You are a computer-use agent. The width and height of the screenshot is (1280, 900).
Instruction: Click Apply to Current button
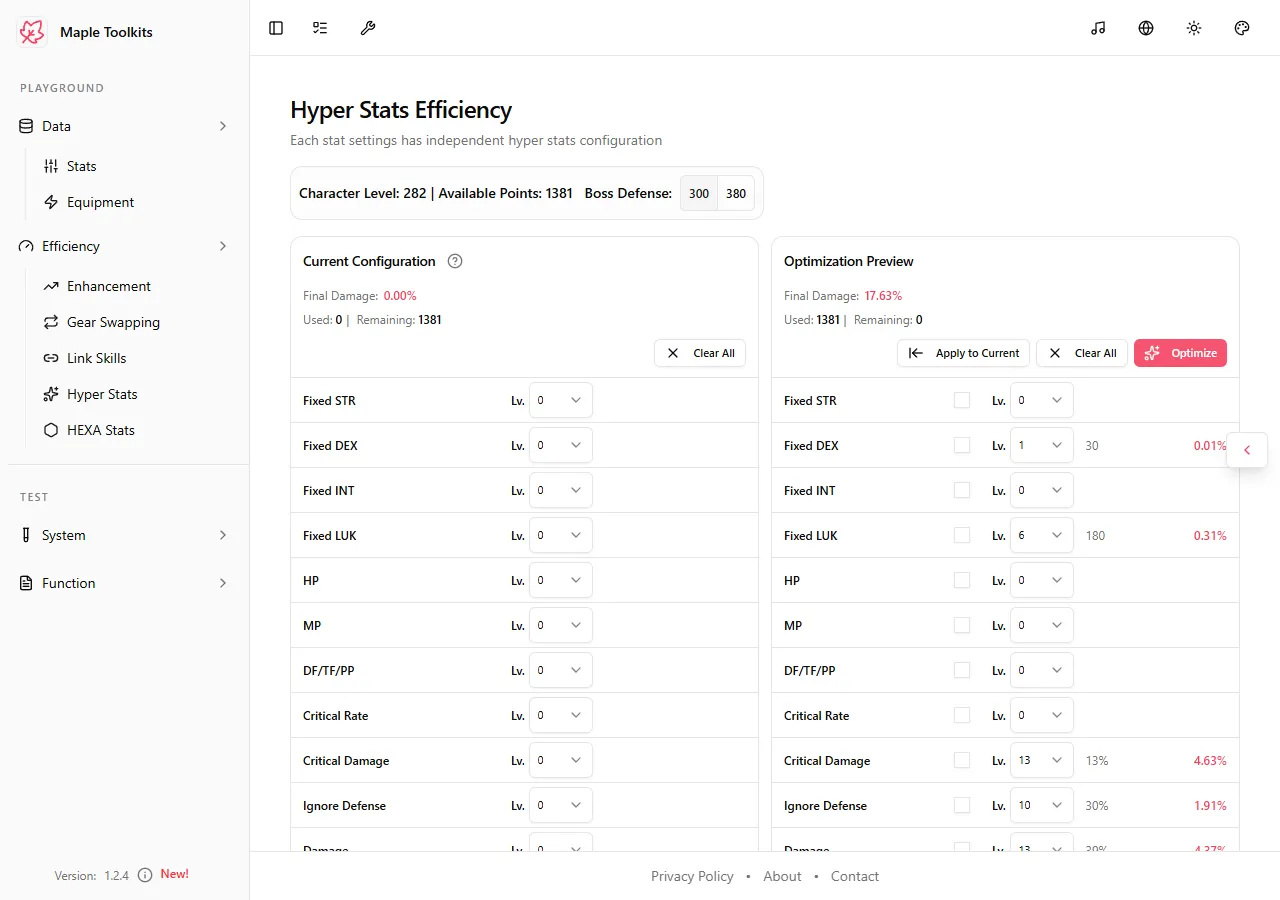pyautogui.click(x=963, y=353)
